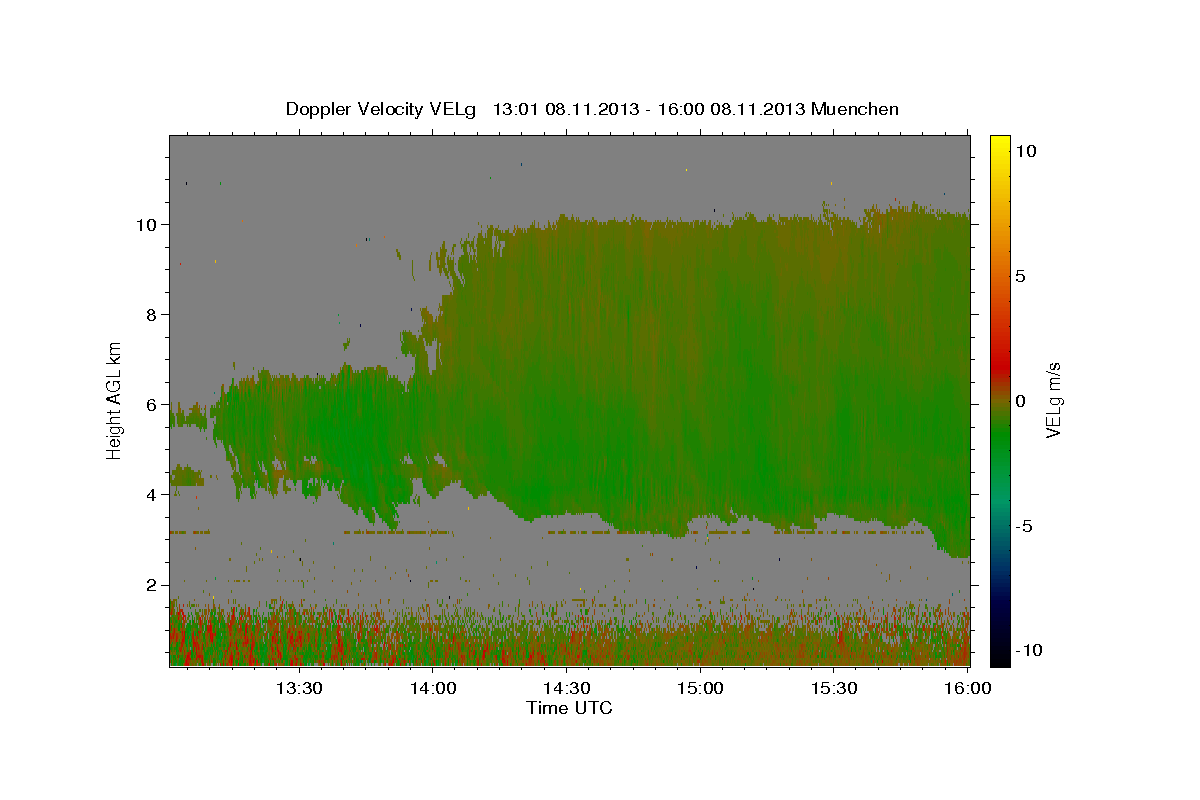Click the colorbar label 'VELg m/s'

[x=1053, y=400]
